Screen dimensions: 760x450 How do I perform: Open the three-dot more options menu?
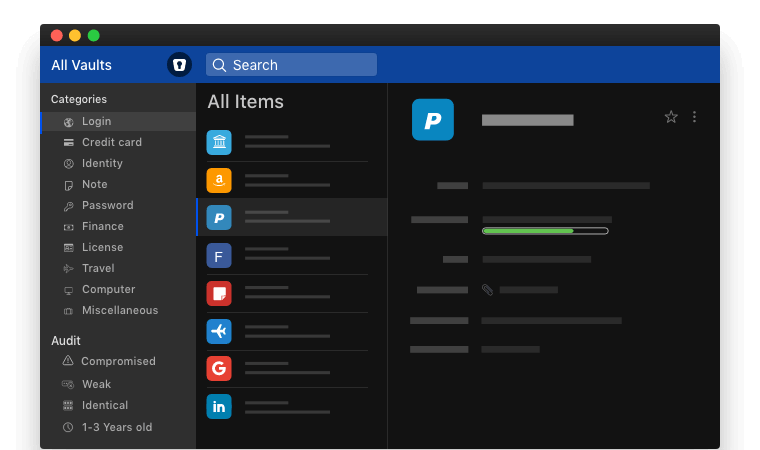tap(695, 117)
